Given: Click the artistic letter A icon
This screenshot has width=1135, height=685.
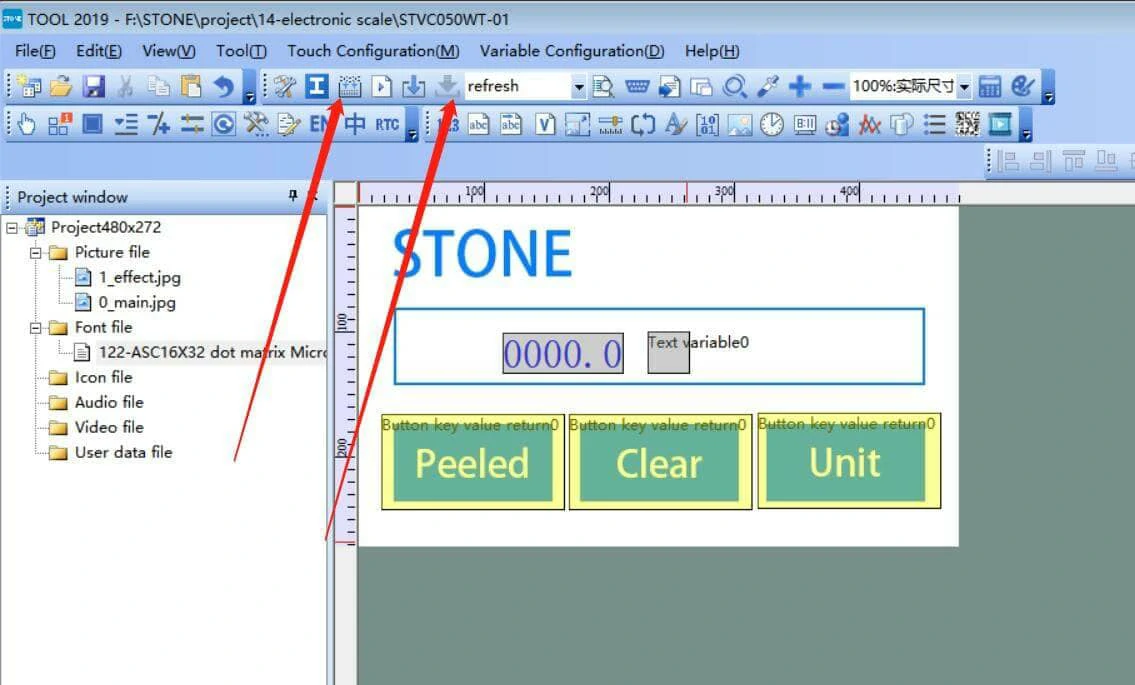Looking at the screenshot, I should (x=675, y=125).
